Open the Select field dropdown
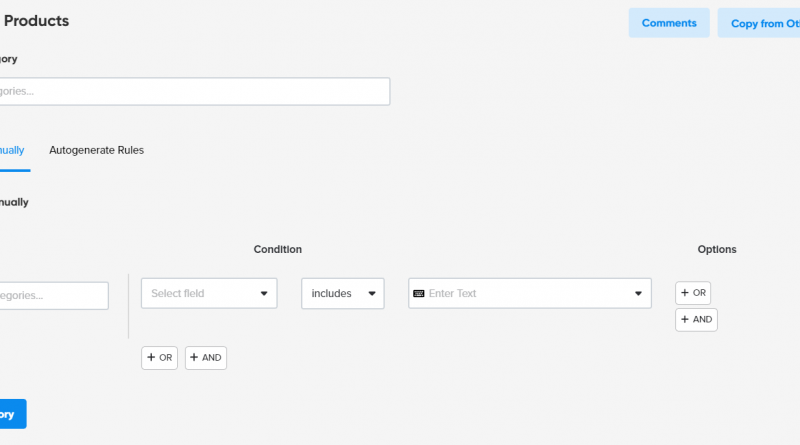800x445 pixels. 209,294
